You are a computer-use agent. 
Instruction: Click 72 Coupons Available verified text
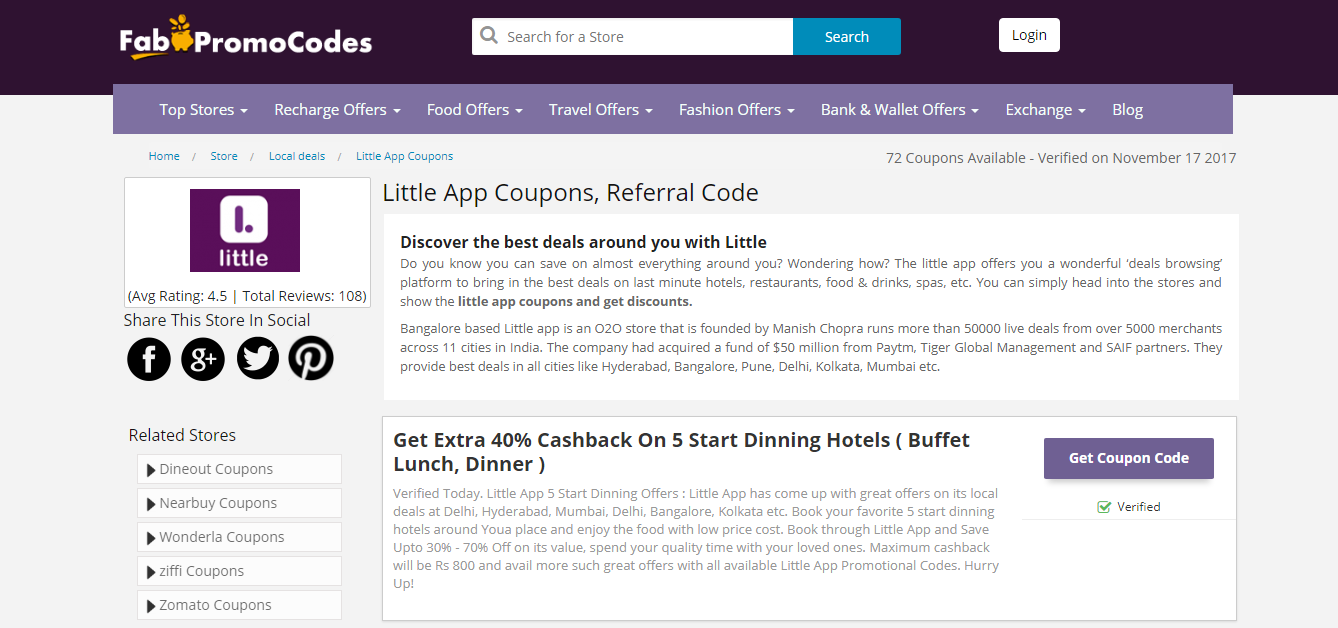click(x=1061, y=158)
